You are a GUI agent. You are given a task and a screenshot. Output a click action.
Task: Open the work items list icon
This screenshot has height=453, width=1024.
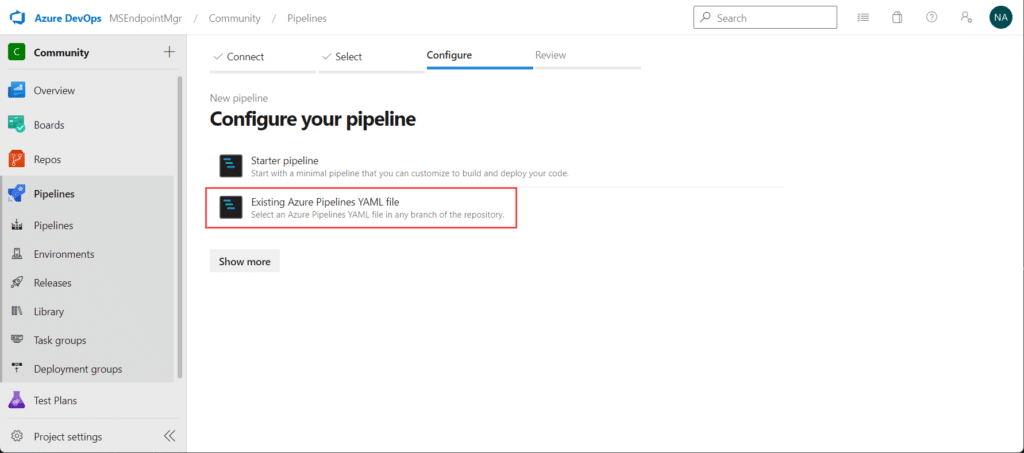coord(863,18)
